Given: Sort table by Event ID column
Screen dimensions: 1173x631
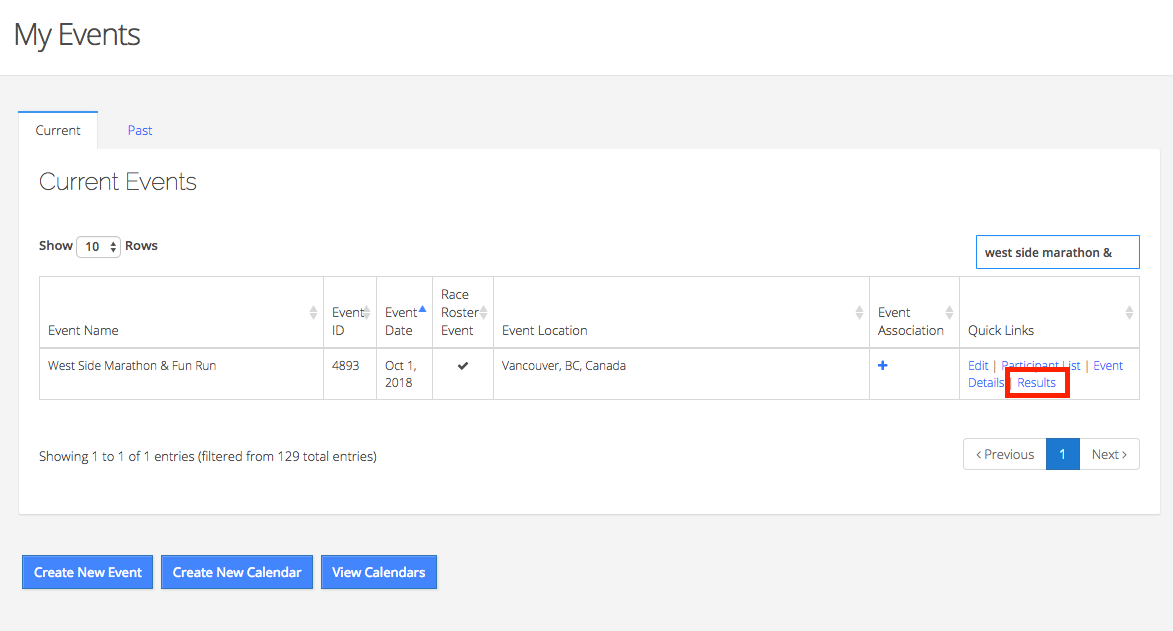Looking at the screenshot, I should pyautogui.click(x=350, y=312).
